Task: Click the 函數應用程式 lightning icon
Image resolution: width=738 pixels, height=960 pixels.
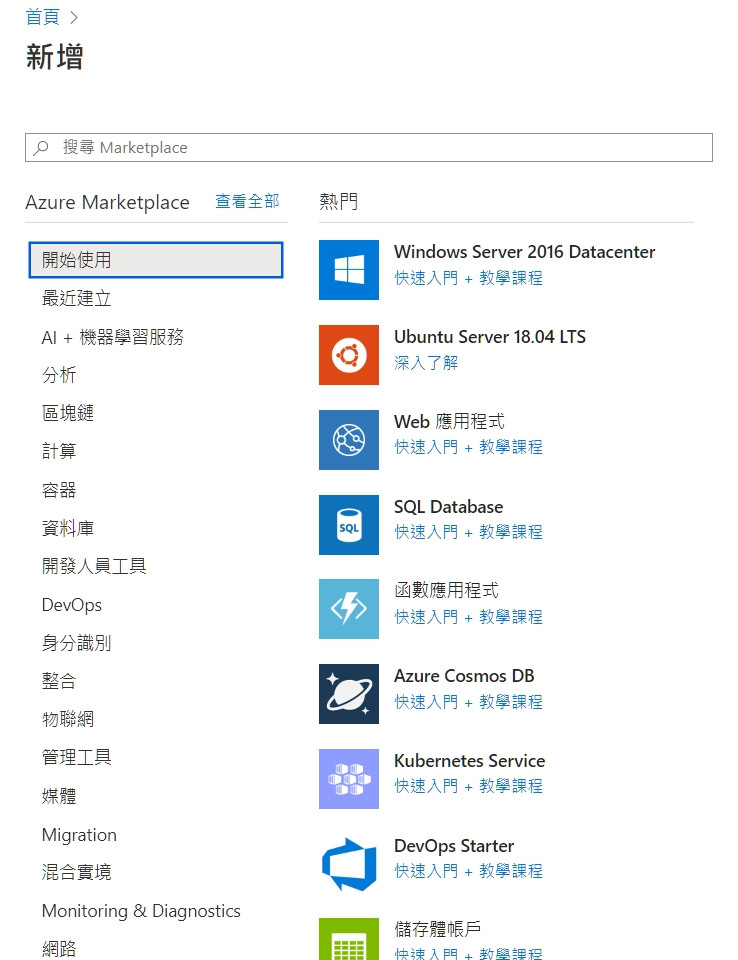Action: [348, 609]
